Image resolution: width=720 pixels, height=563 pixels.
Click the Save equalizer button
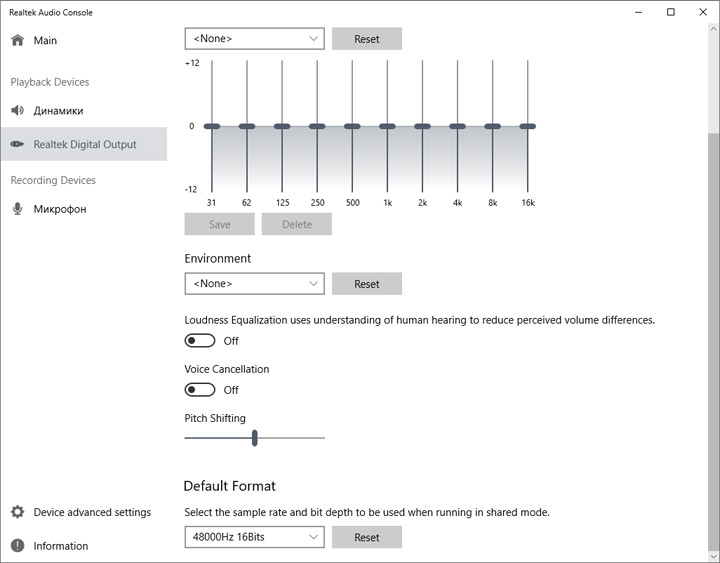click(219, 224)
